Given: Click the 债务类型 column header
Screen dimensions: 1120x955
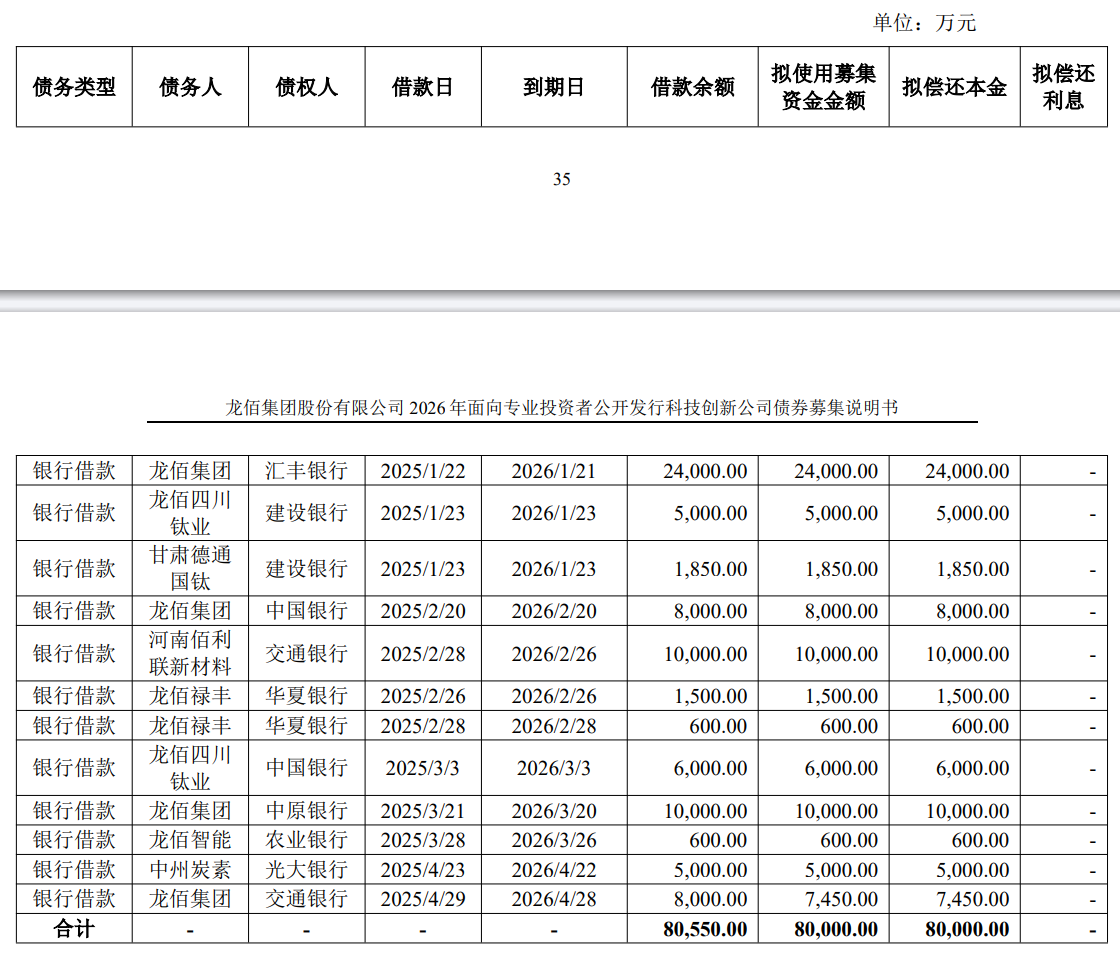Looking at the screenshot, I should point(74,87).
